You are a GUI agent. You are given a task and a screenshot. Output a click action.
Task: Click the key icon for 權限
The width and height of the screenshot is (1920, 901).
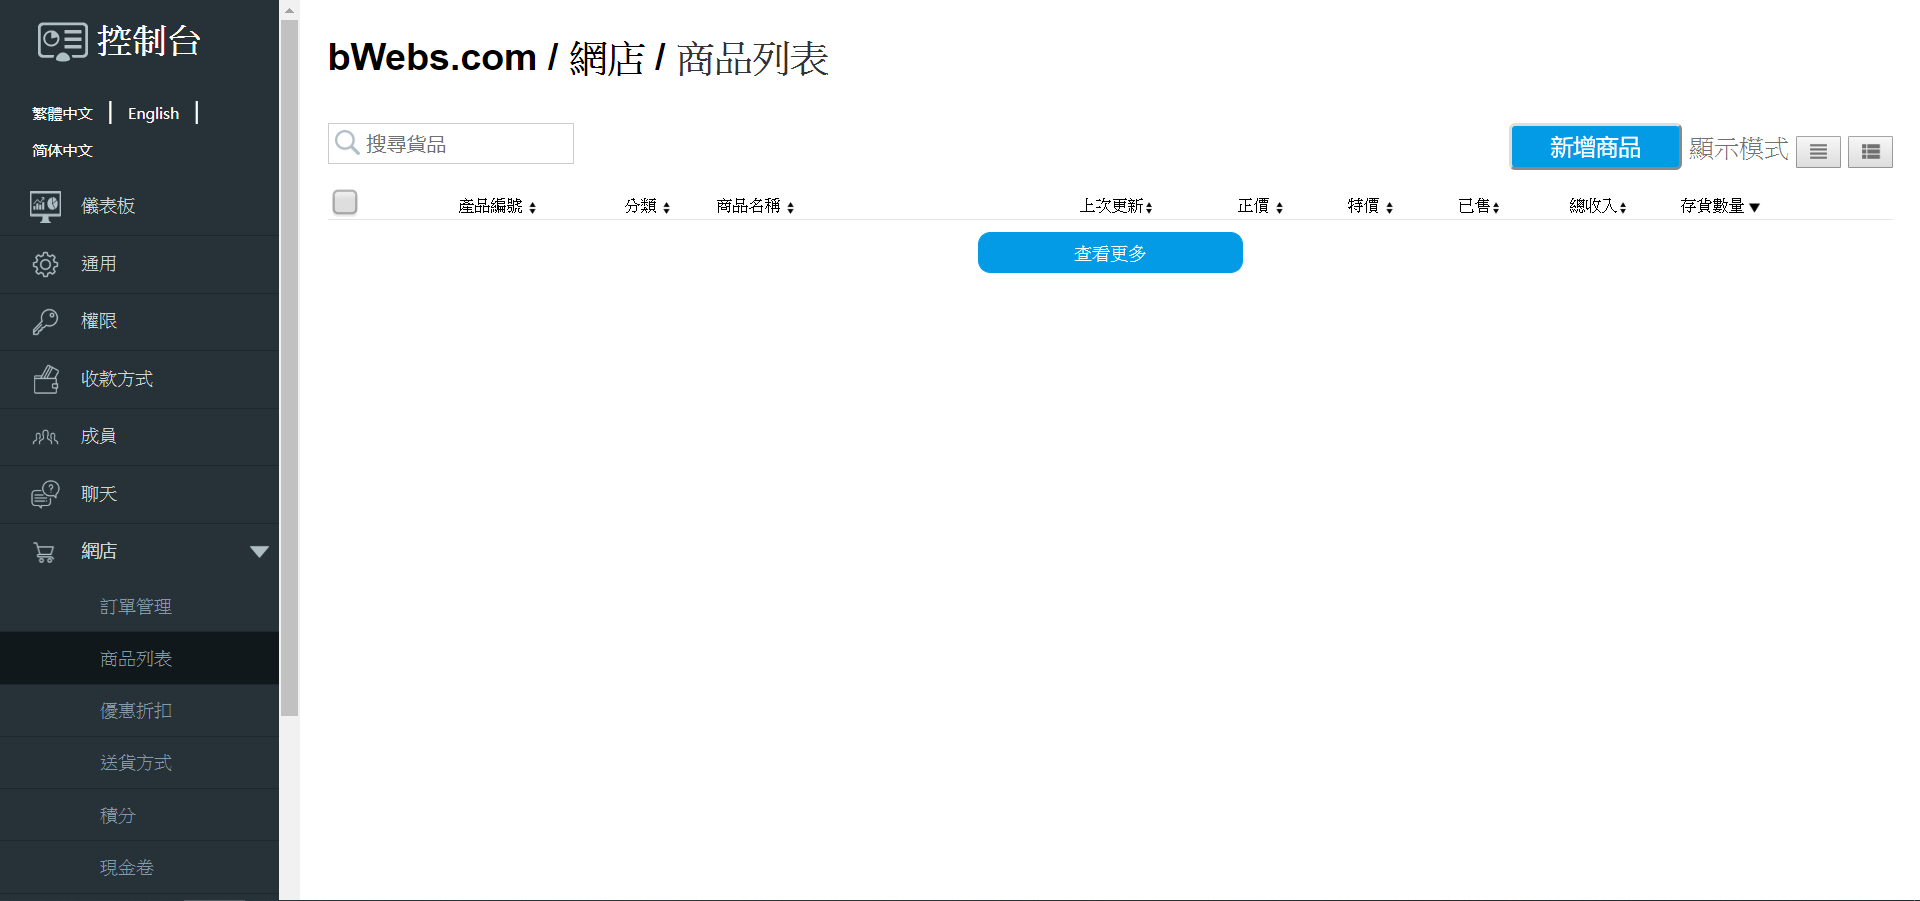tap(45, 321)
